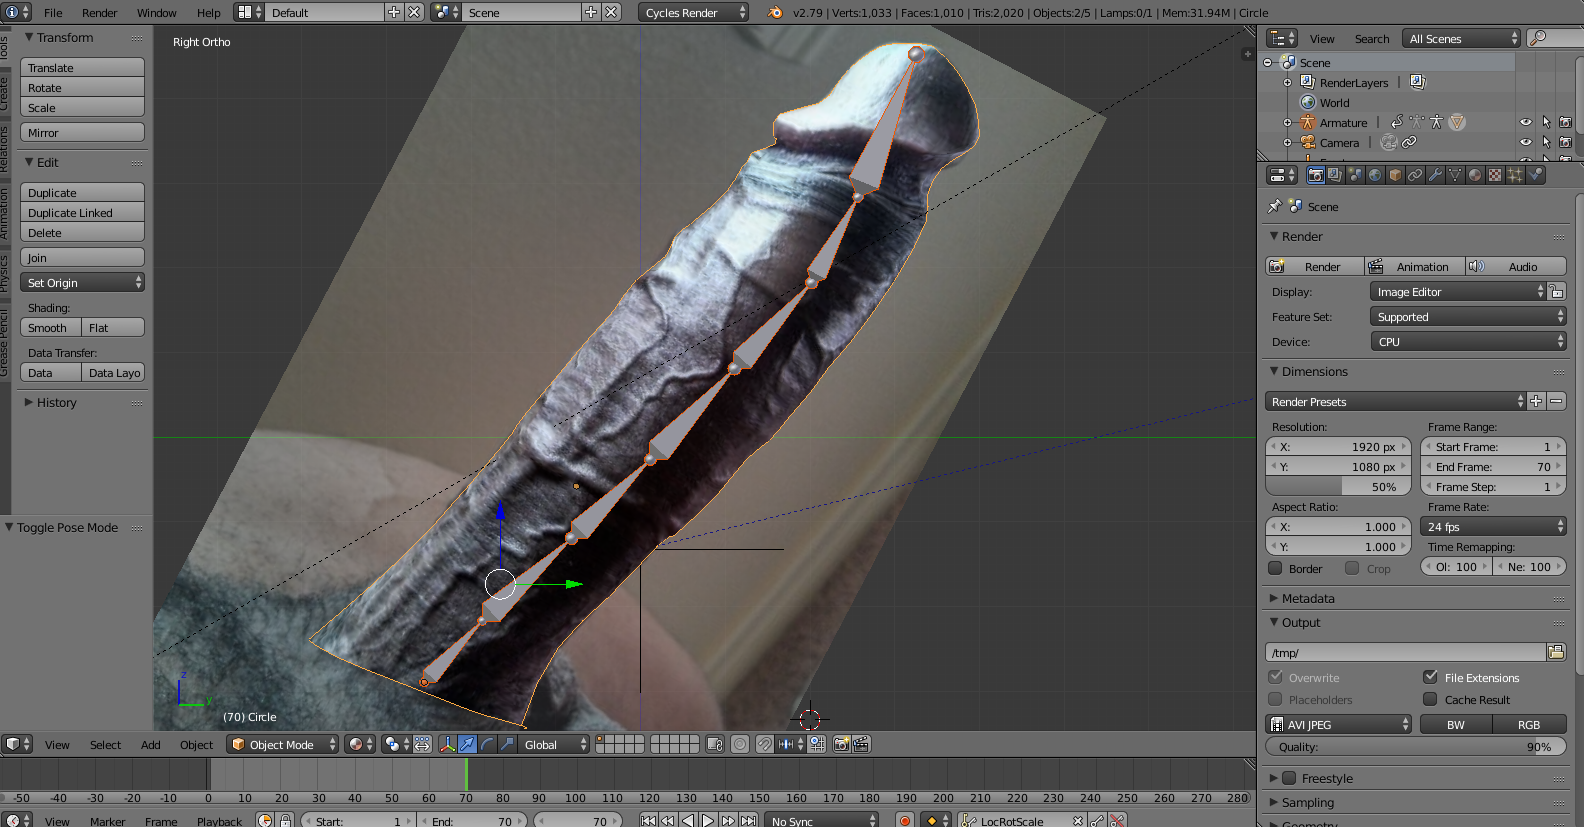Image resolution: width=1584 pixels, height=827 pixels.
Task: Click the Duplicate Linked button
Action: click(82, 213)
